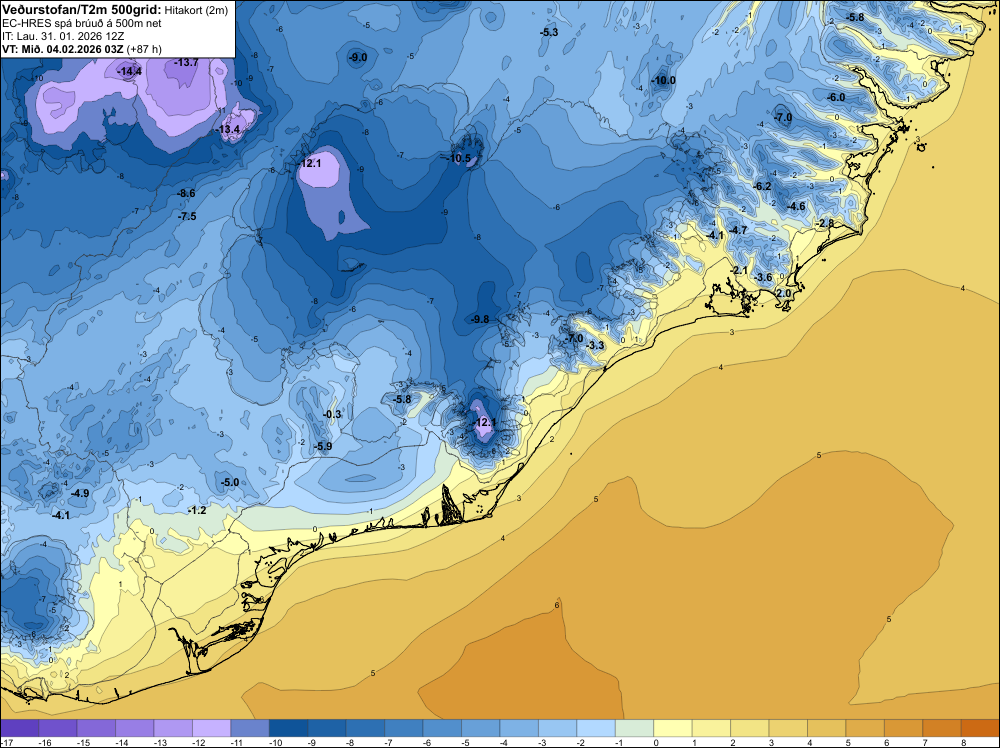Click the -2 label on the color legend
Image resolution: width=1000 pixels, height=748 pixels.
tap(582, 742)
